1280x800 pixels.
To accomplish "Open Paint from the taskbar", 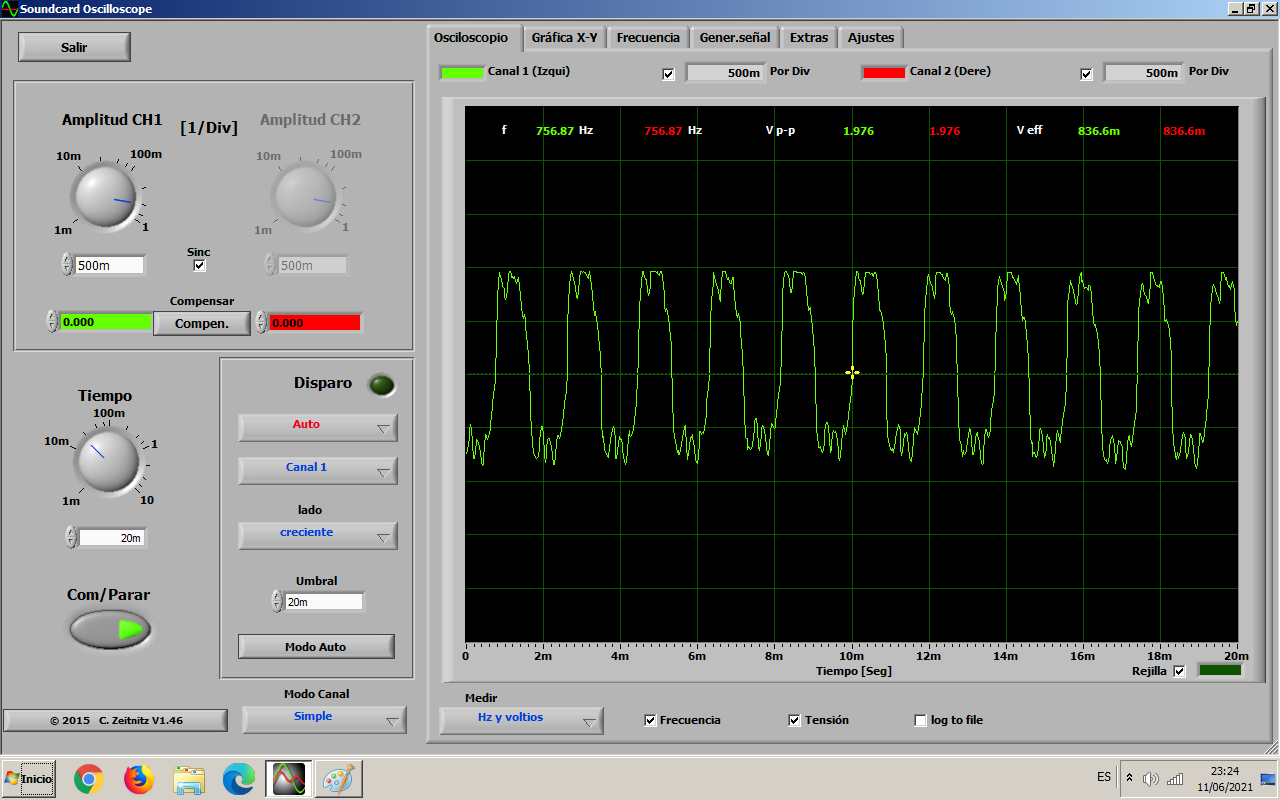I will 339,778.
